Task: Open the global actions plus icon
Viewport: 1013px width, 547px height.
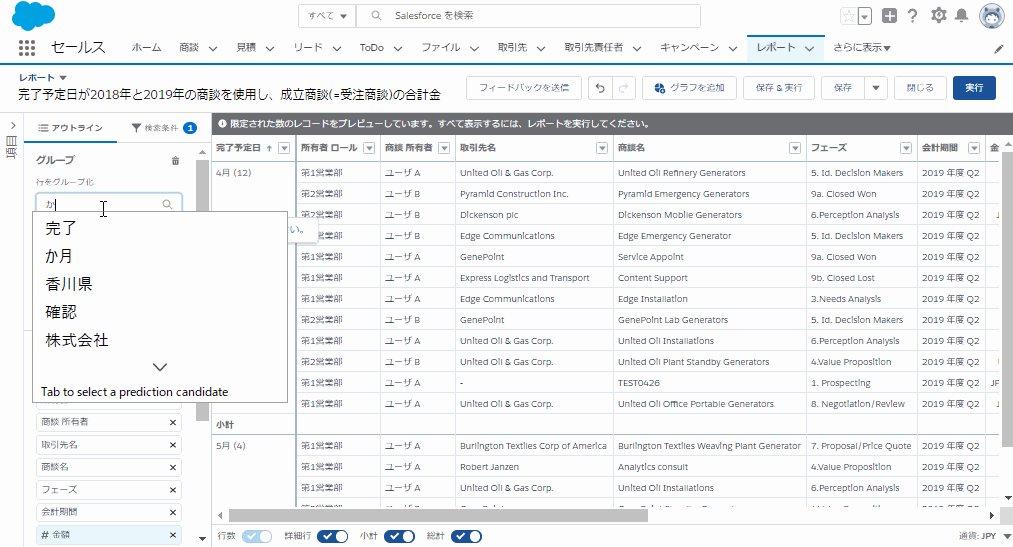Action: 889,16
